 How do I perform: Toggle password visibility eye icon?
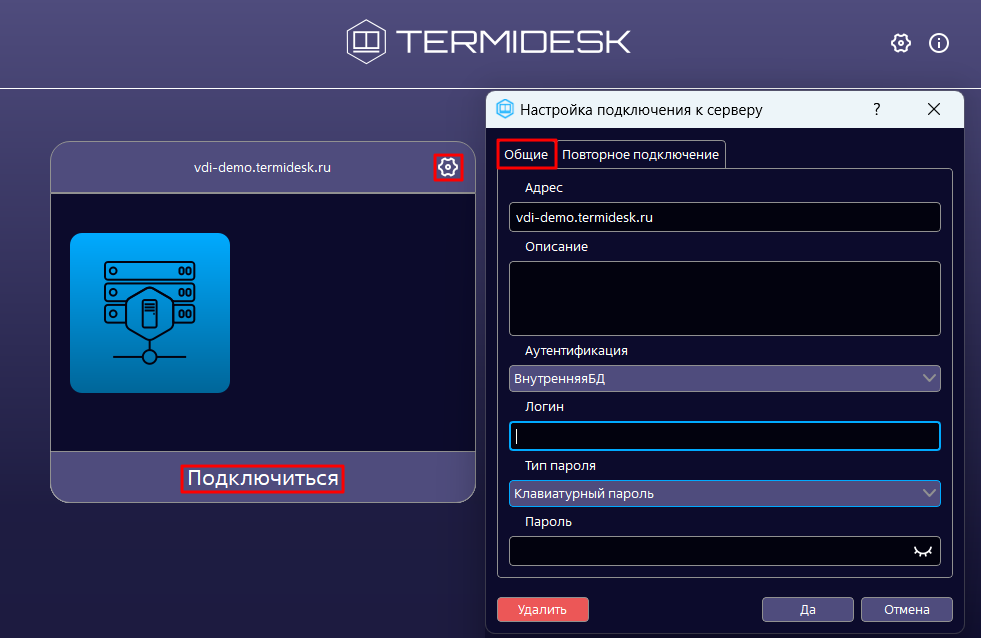(922, 551)
